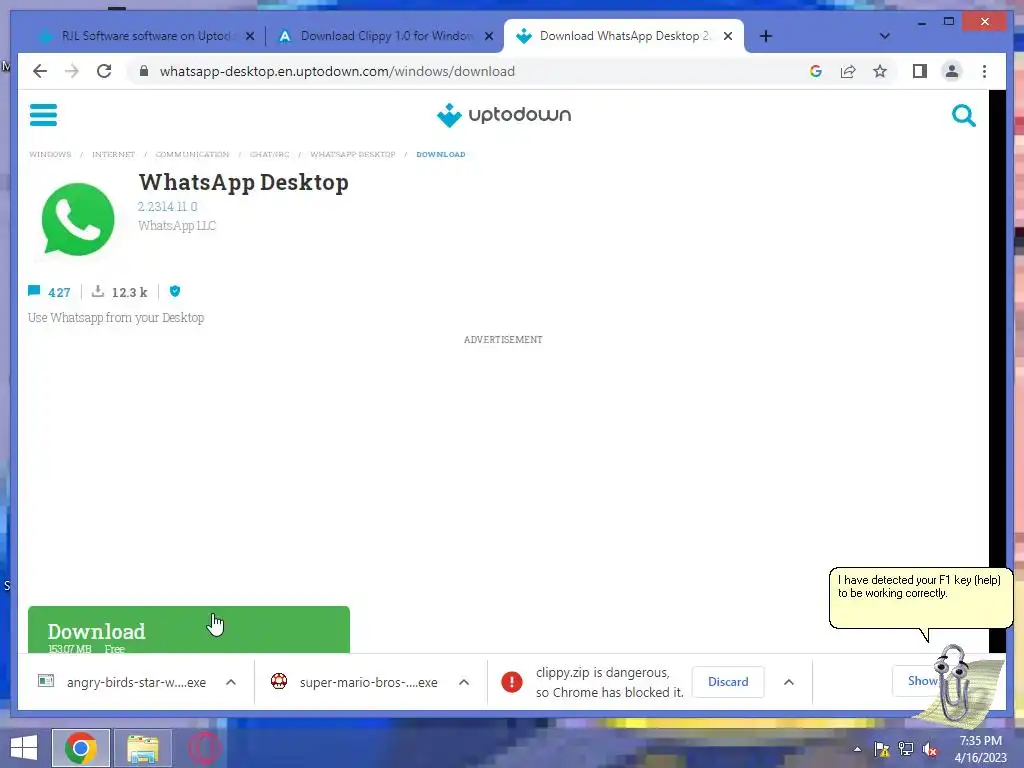Click the green Download button
1024x768 pixels.
pyautogui.click(x=189, y=630)
